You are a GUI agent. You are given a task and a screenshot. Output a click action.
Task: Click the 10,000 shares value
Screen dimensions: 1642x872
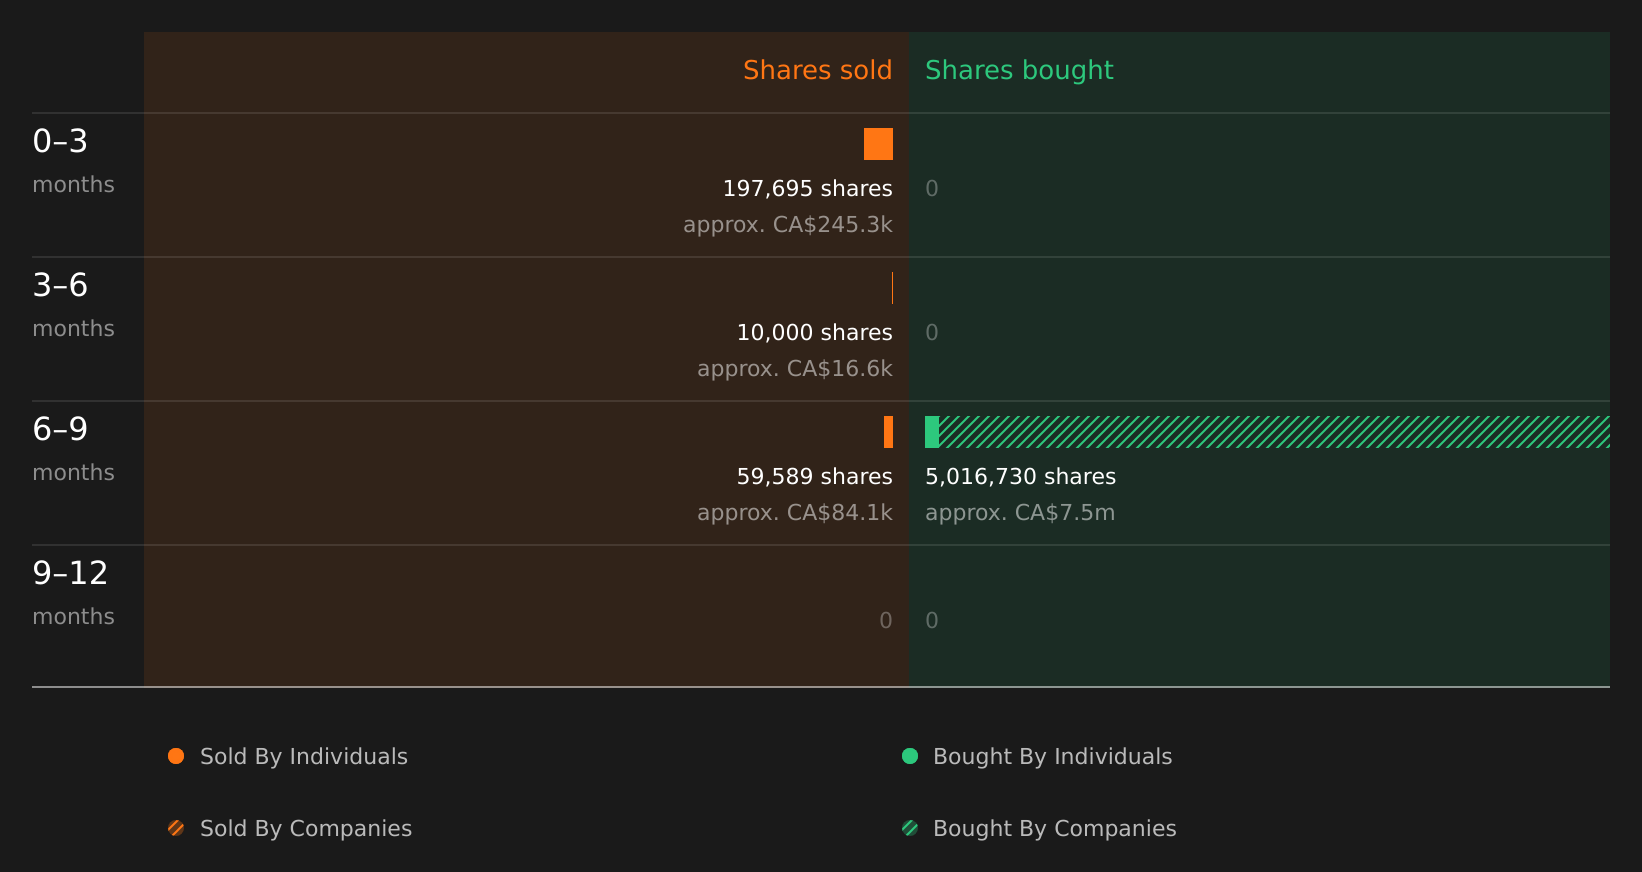click(x=814, y=332)
